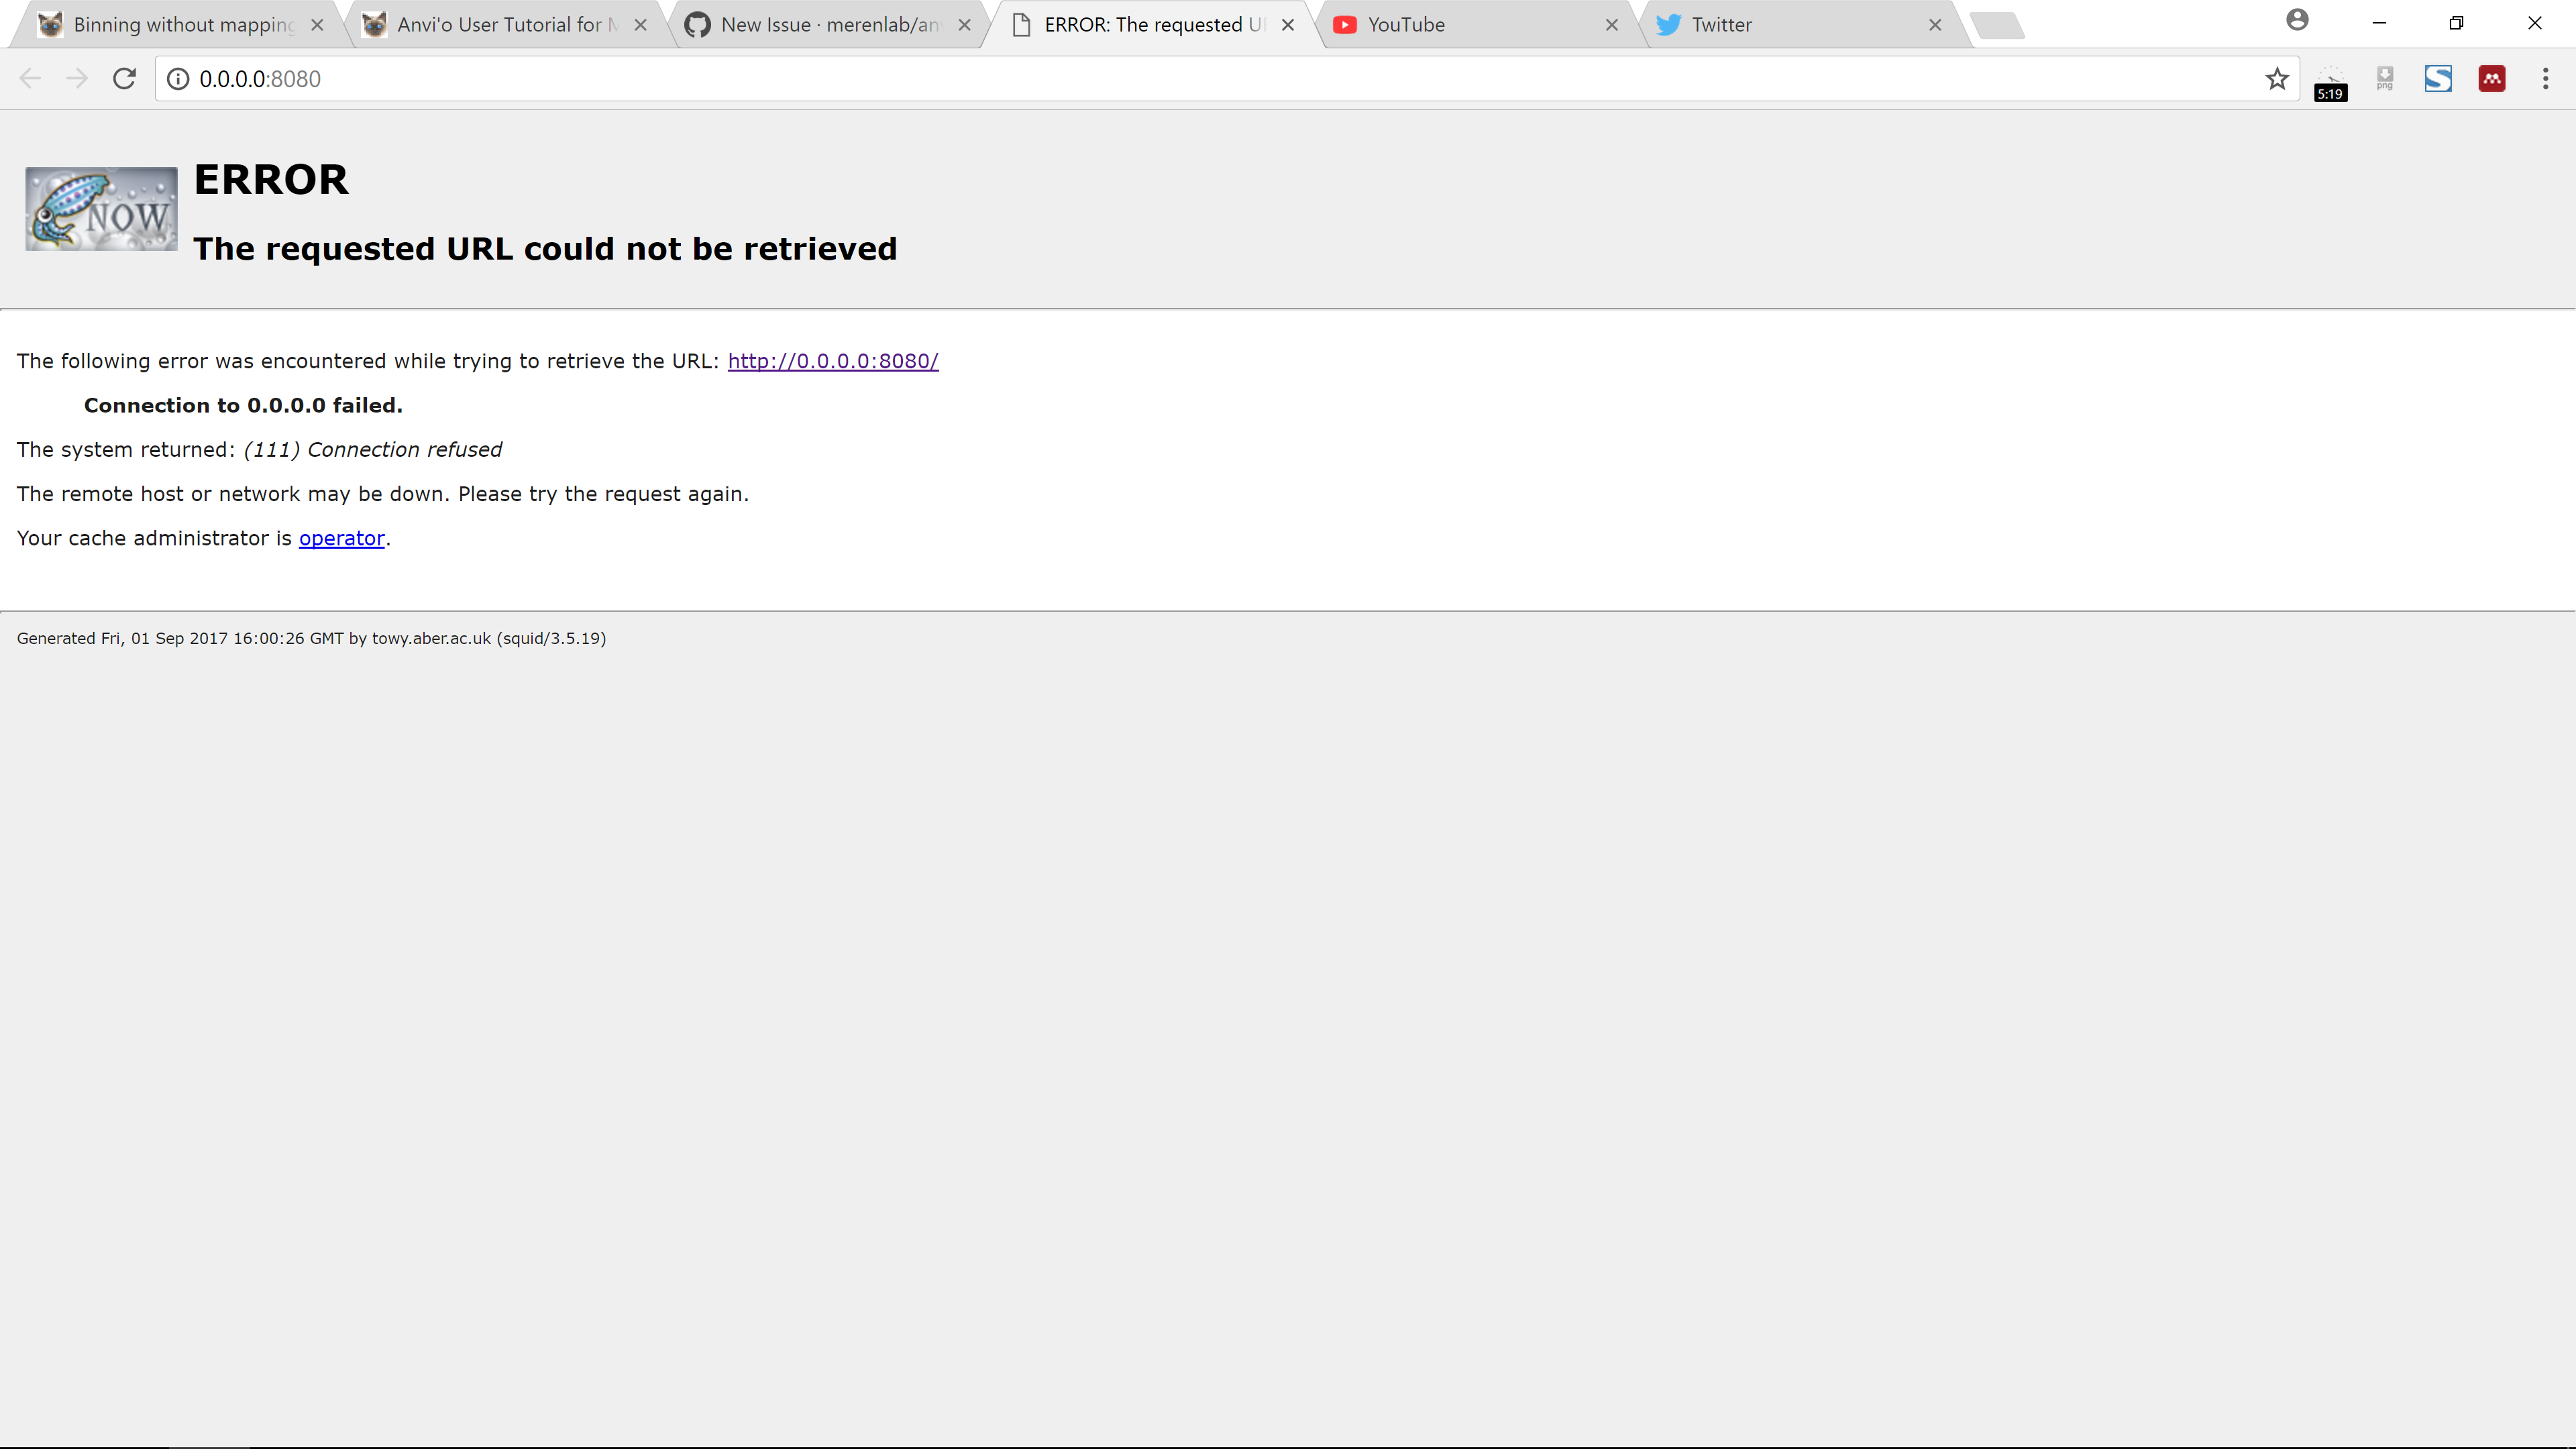Close the ERROR tab

click(x=1288, y=25)
